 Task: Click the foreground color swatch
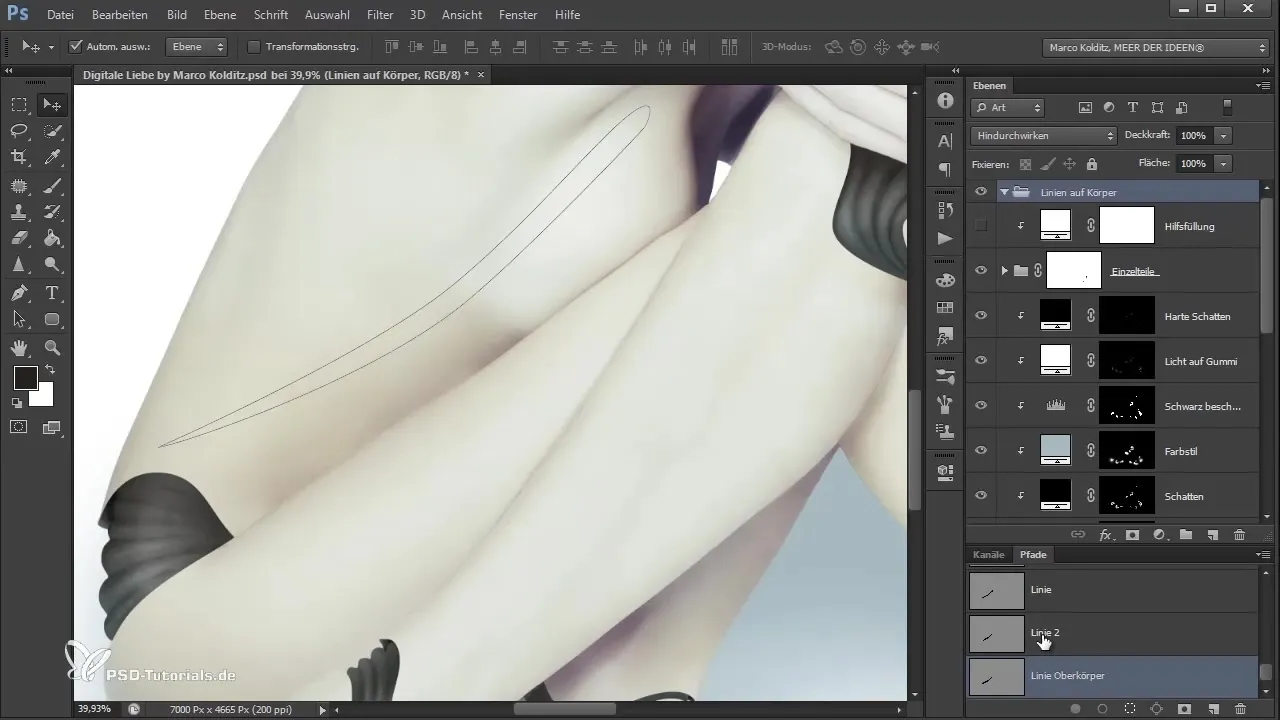pyautogui.click(x=25, y=378)
